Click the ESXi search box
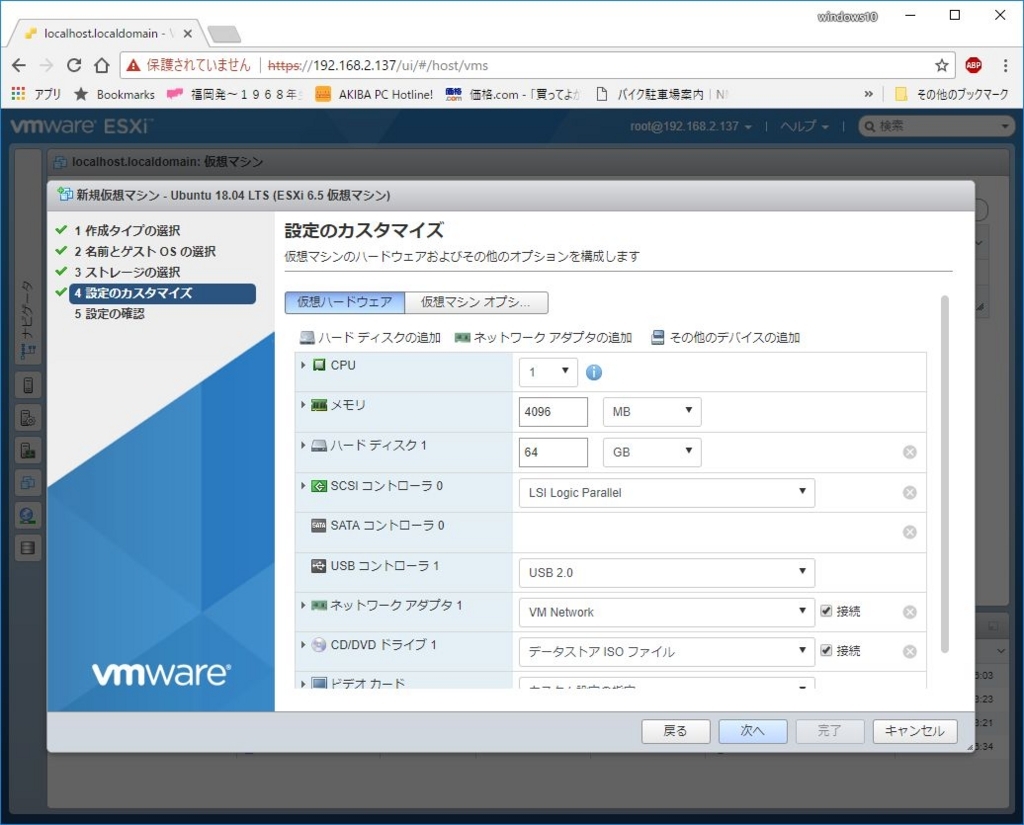 936,126
